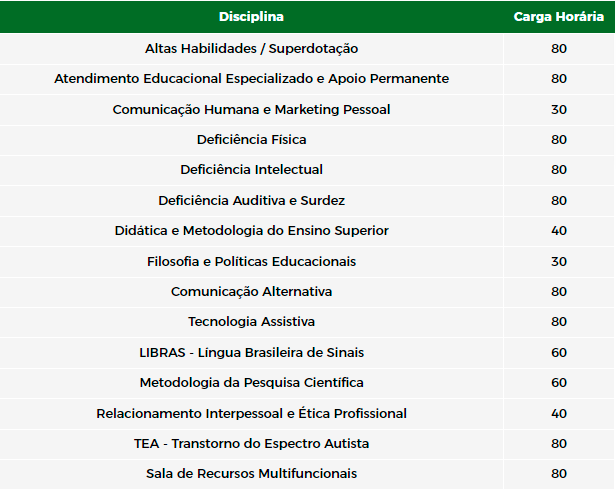Select Atendimento Educacional Especializado e Apoio Permanente
This screenshot has height=490, width=616.
point(251,79)
